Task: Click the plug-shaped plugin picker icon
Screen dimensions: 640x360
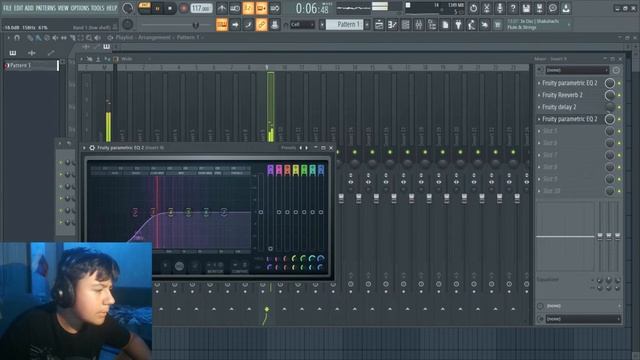Action: point(458,25)
